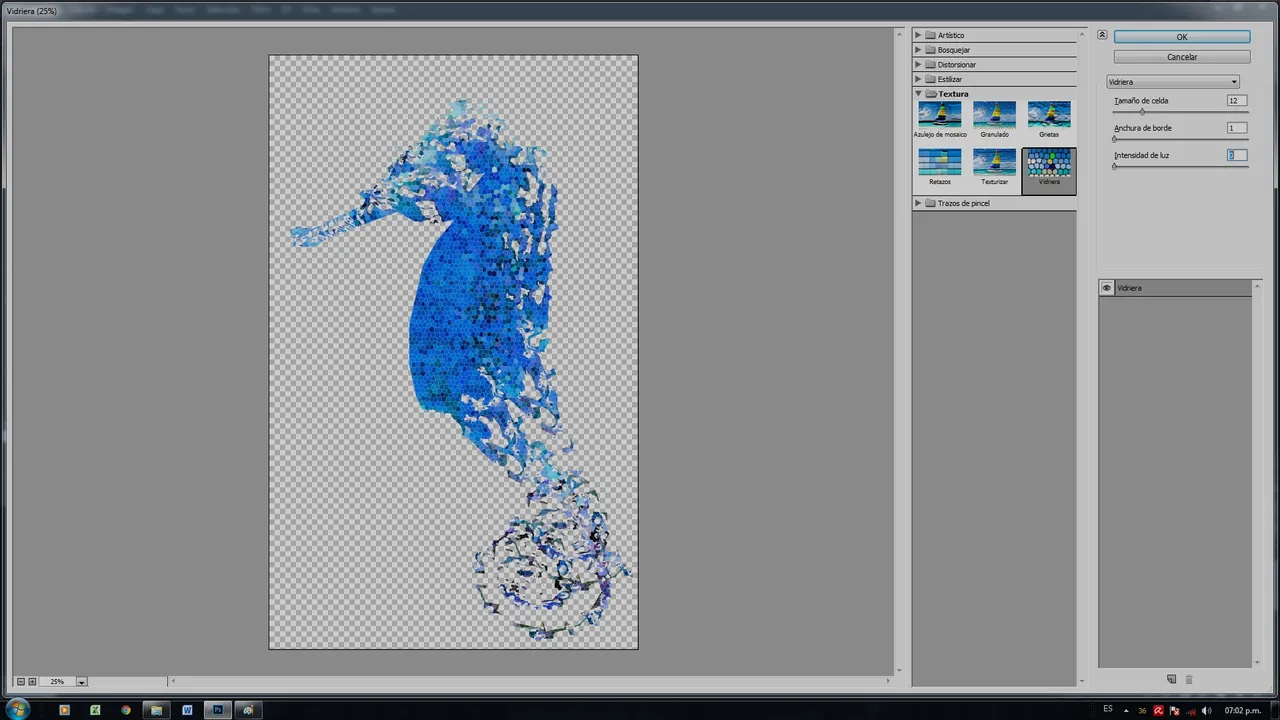Click the preview horizontal scrollbar left arrow
This screenshot has height=720, width=1280.
pyautogui.click(x=173, y=682)
